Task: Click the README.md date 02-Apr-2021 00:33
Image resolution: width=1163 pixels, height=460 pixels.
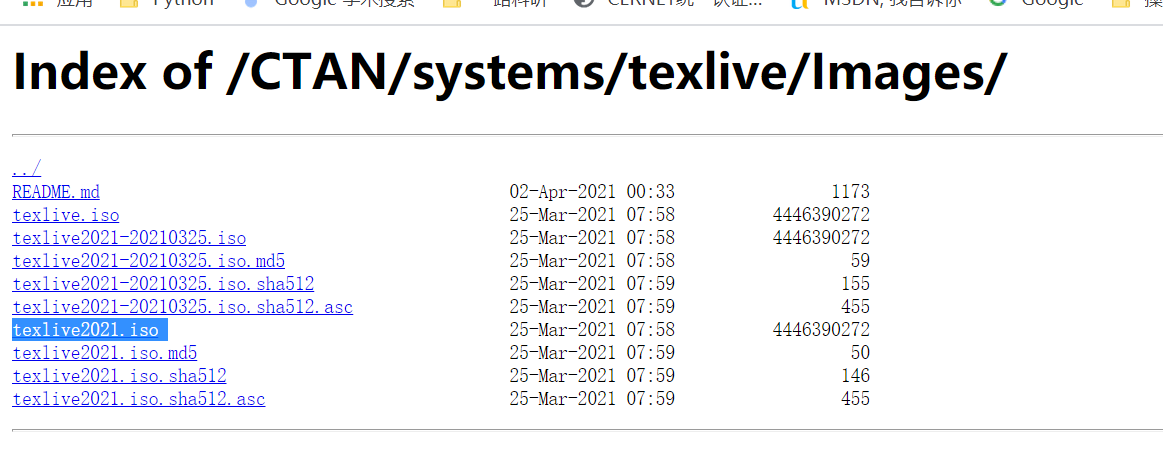Action: point(592,192)
